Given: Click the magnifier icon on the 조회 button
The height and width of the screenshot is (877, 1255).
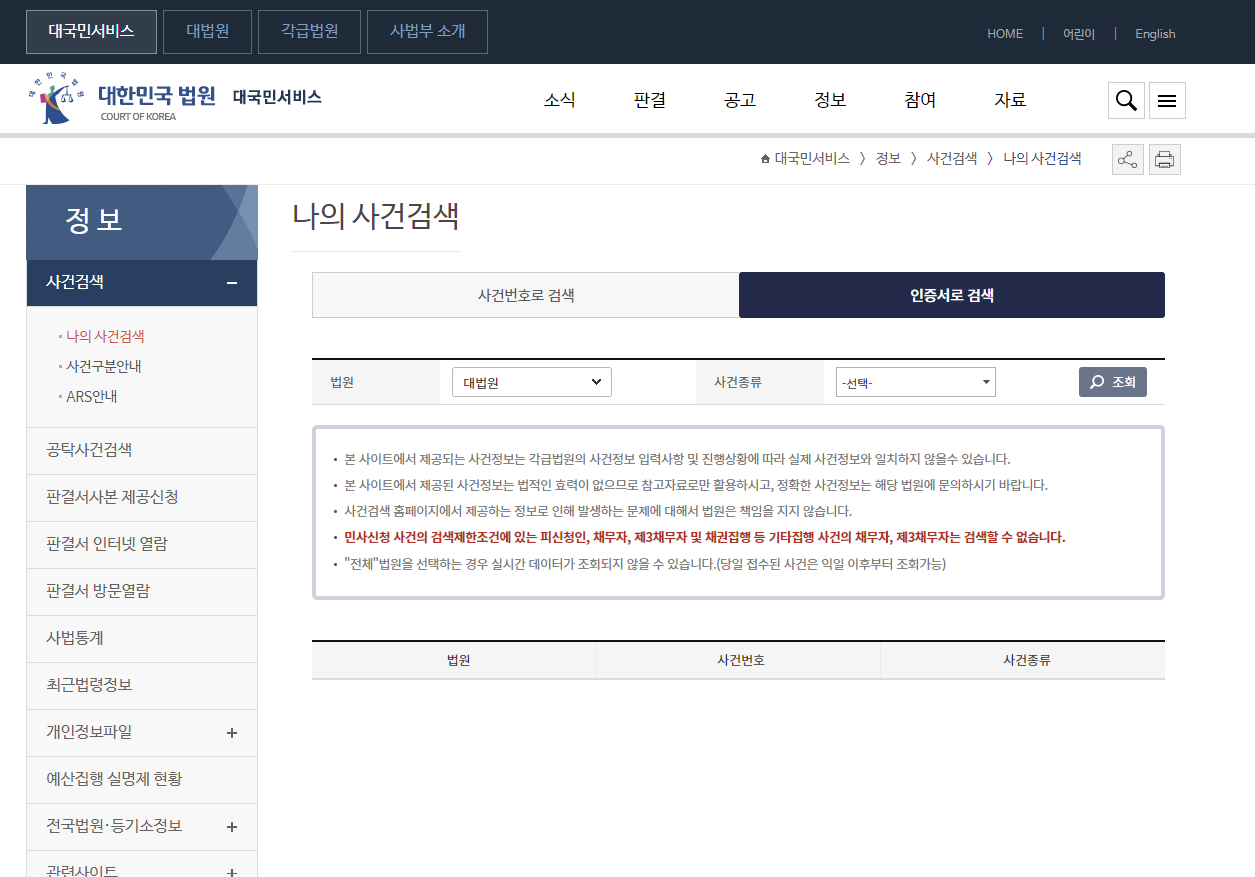Looking at the screenshot, I should [x=1095, y=381].
